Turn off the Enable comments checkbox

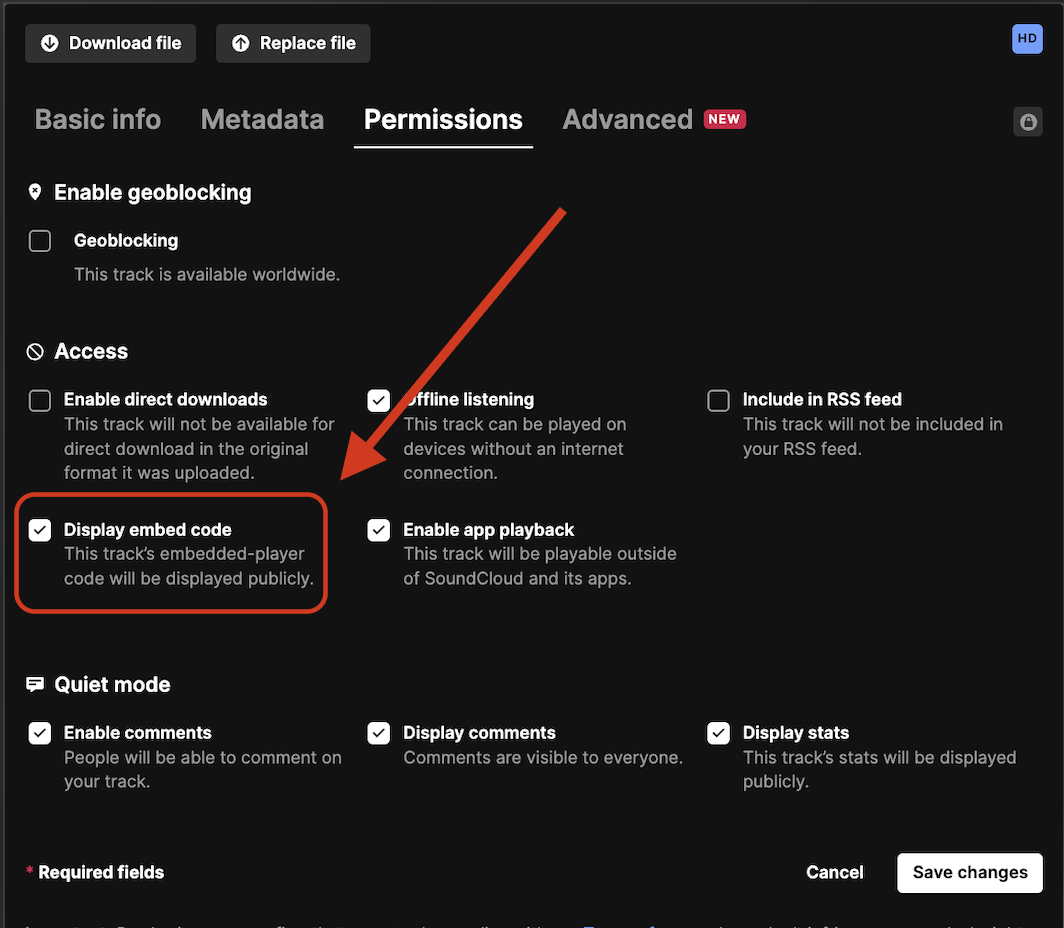point(40,733)
